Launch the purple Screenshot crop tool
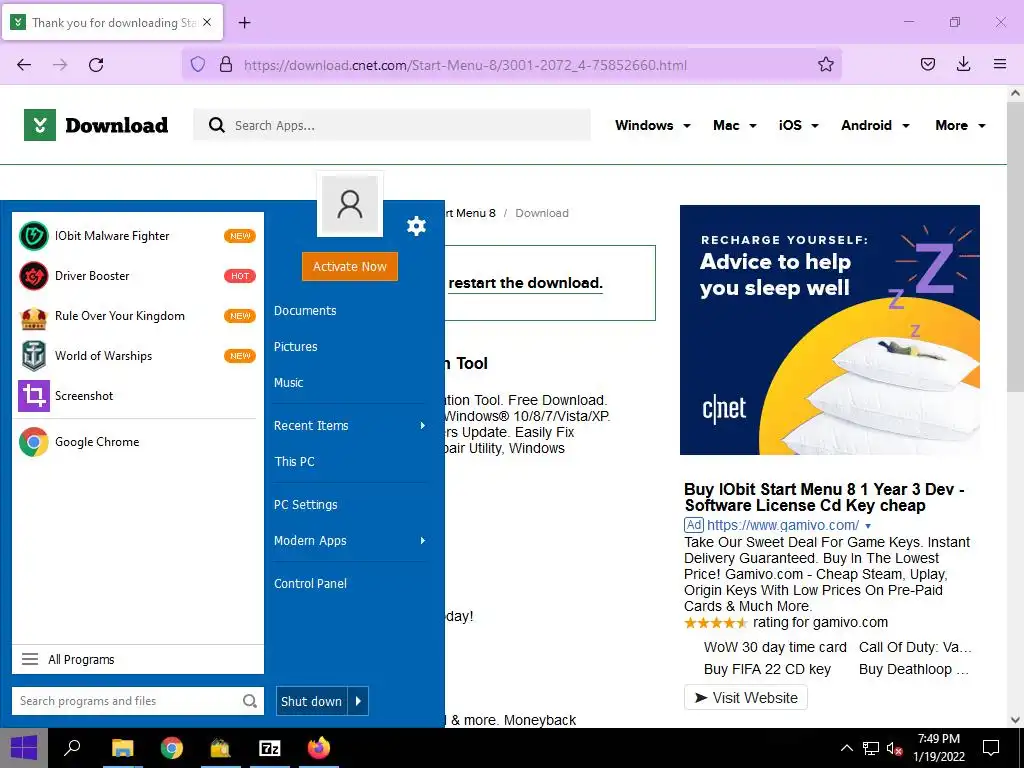1024x768 pixels. coord(33,396)
